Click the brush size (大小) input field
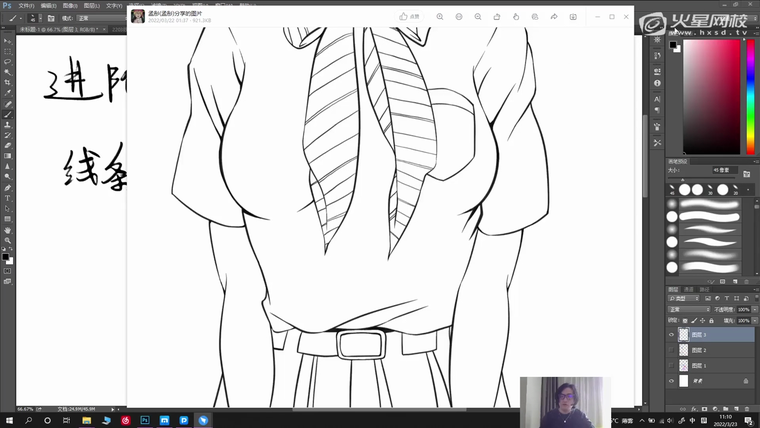 [722, 170]
